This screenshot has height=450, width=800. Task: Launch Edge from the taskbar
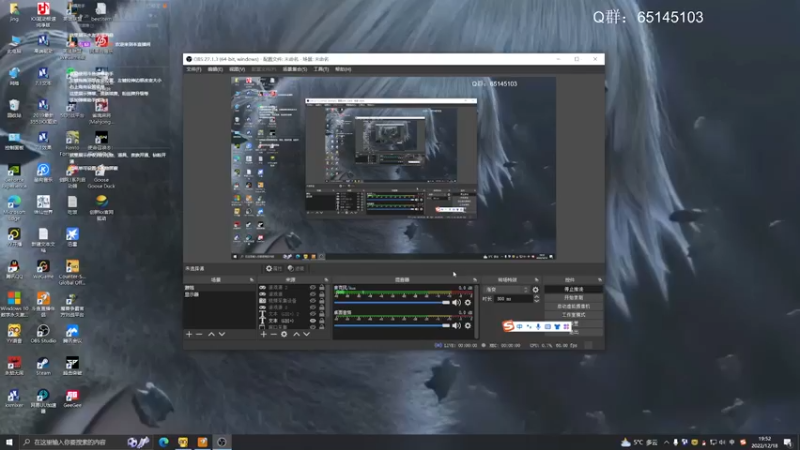(x=164, y=442)
